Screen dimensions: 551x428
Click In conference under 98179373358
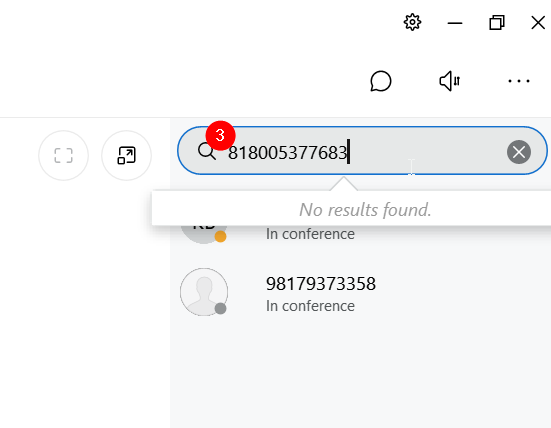[x=310, y=306]
